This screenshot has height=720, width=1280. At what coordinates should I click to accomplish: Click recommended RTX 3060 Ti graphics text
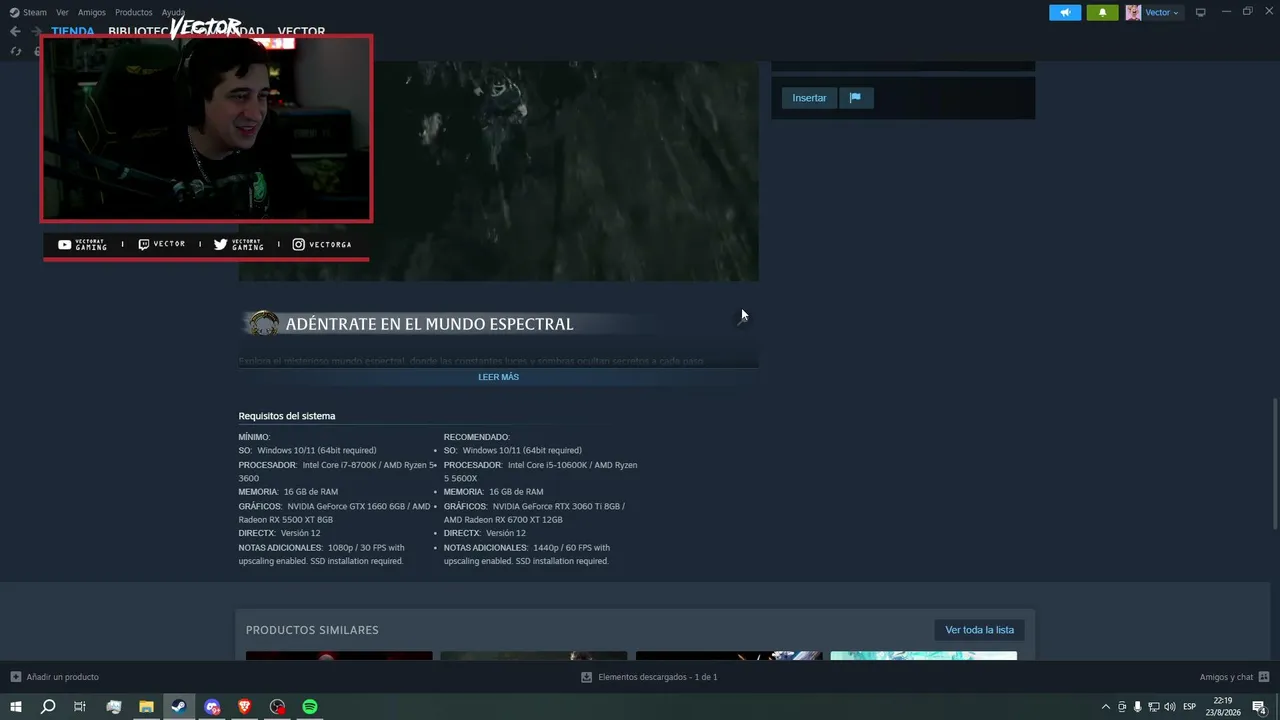pyautogui.click(x=534, y=513)
